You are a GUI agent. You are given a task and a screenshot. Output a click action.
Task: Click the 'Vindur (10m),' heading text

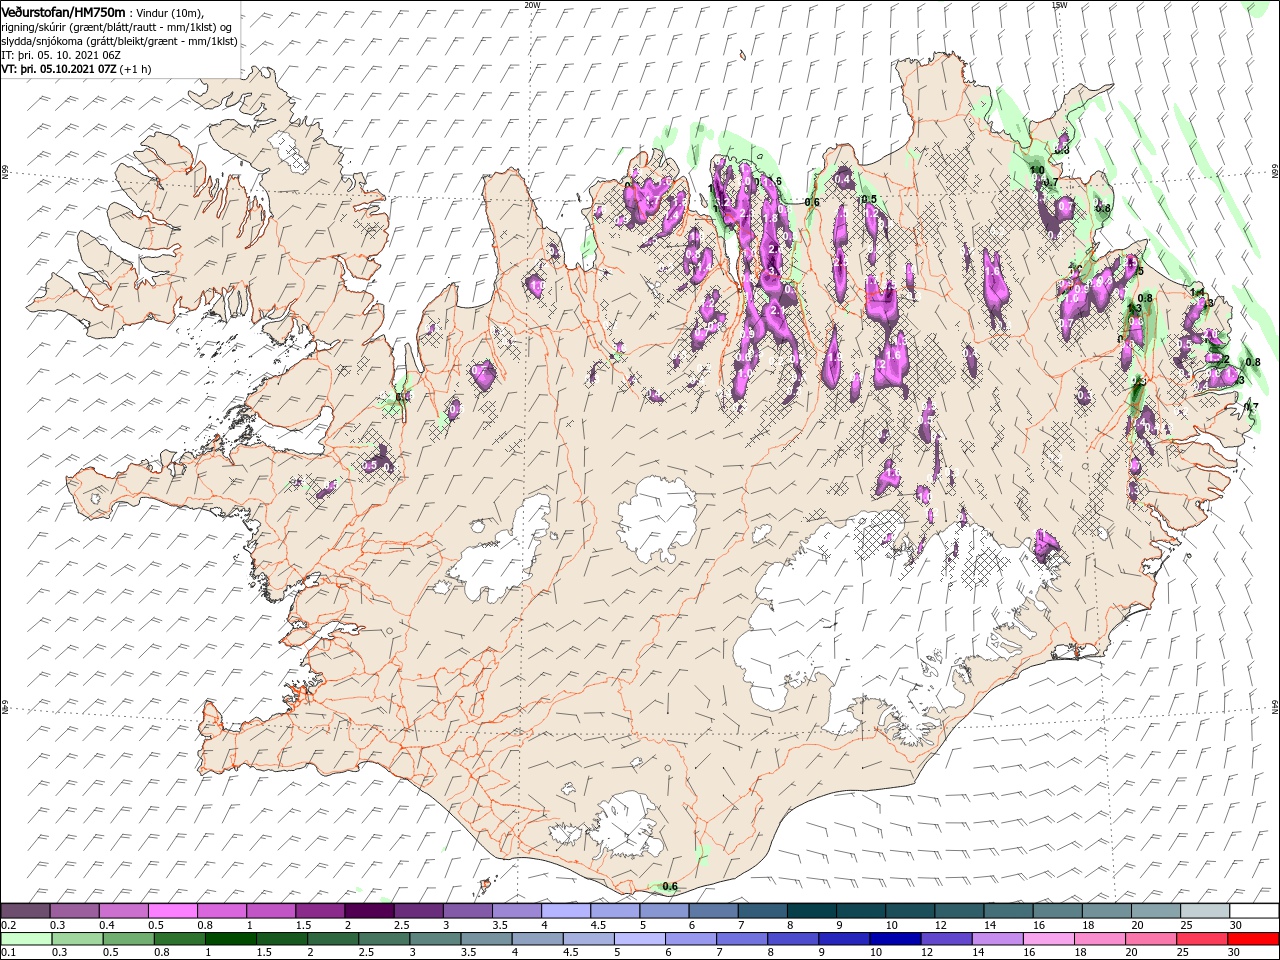coord(169,12)
